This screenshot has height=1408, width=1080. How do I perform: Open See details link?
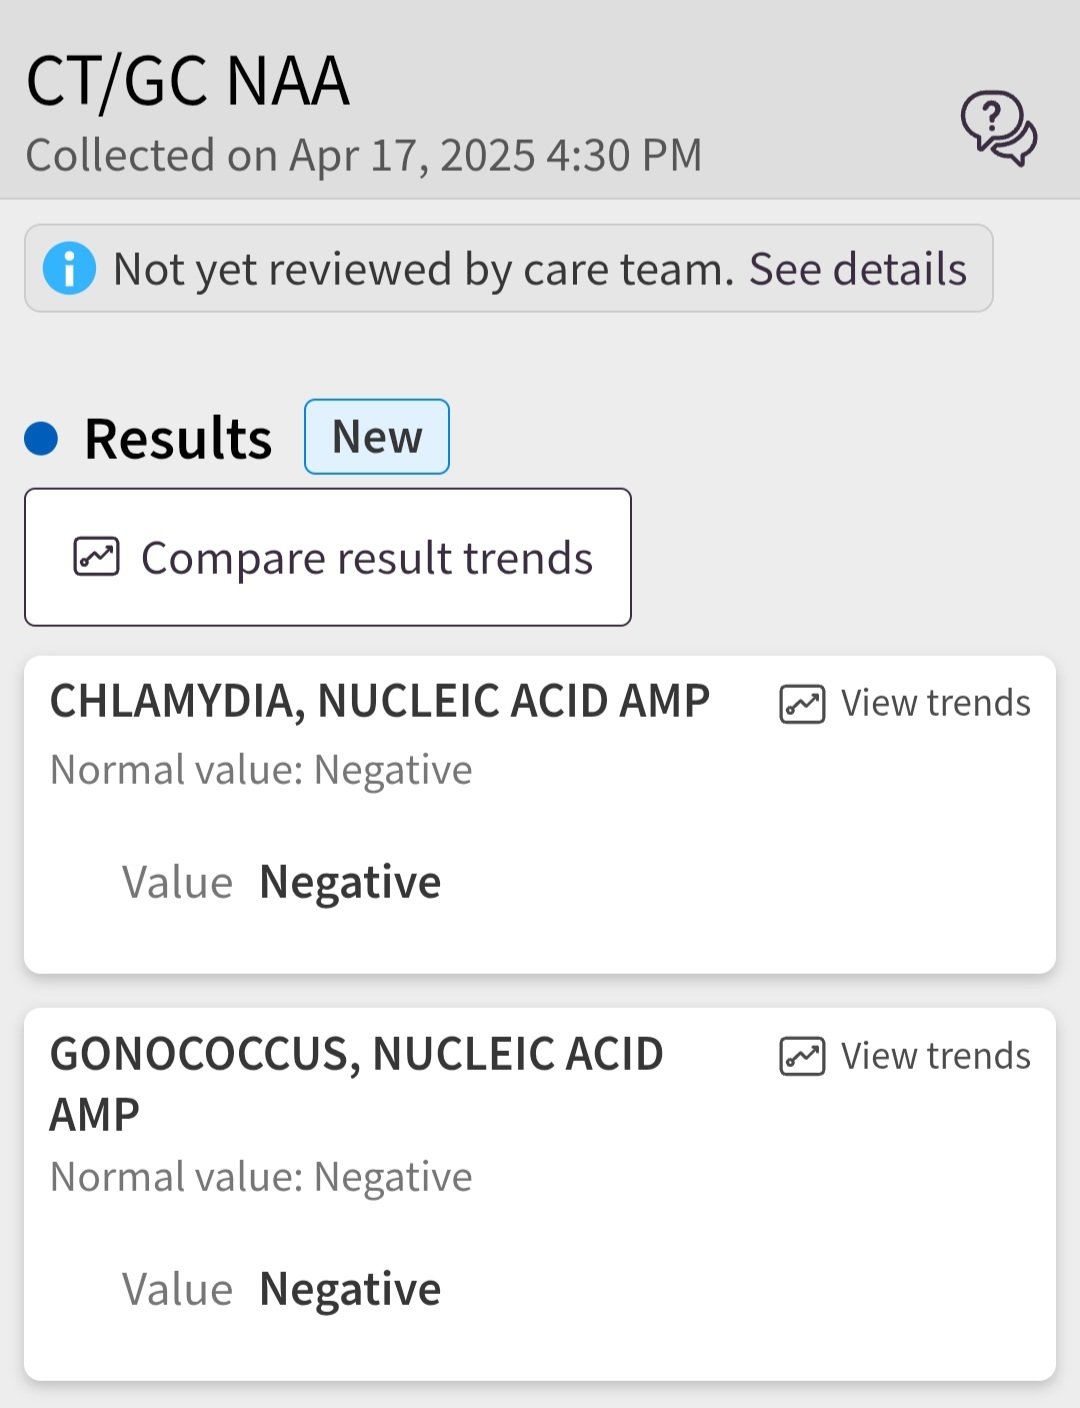tap(858, 269)
